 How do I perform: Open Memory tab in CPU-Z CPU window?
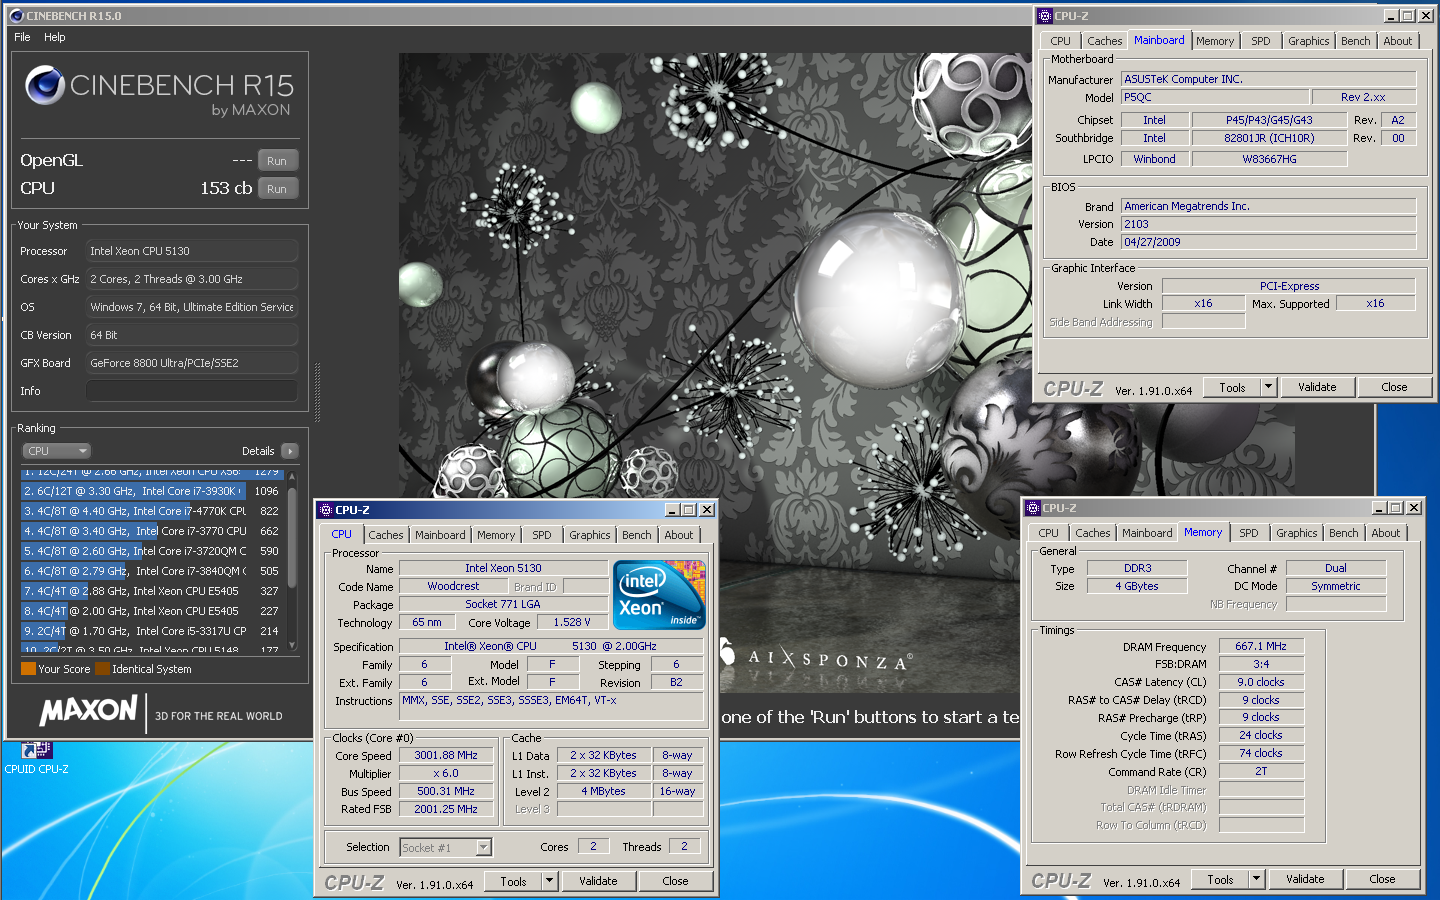pos(496,535)
